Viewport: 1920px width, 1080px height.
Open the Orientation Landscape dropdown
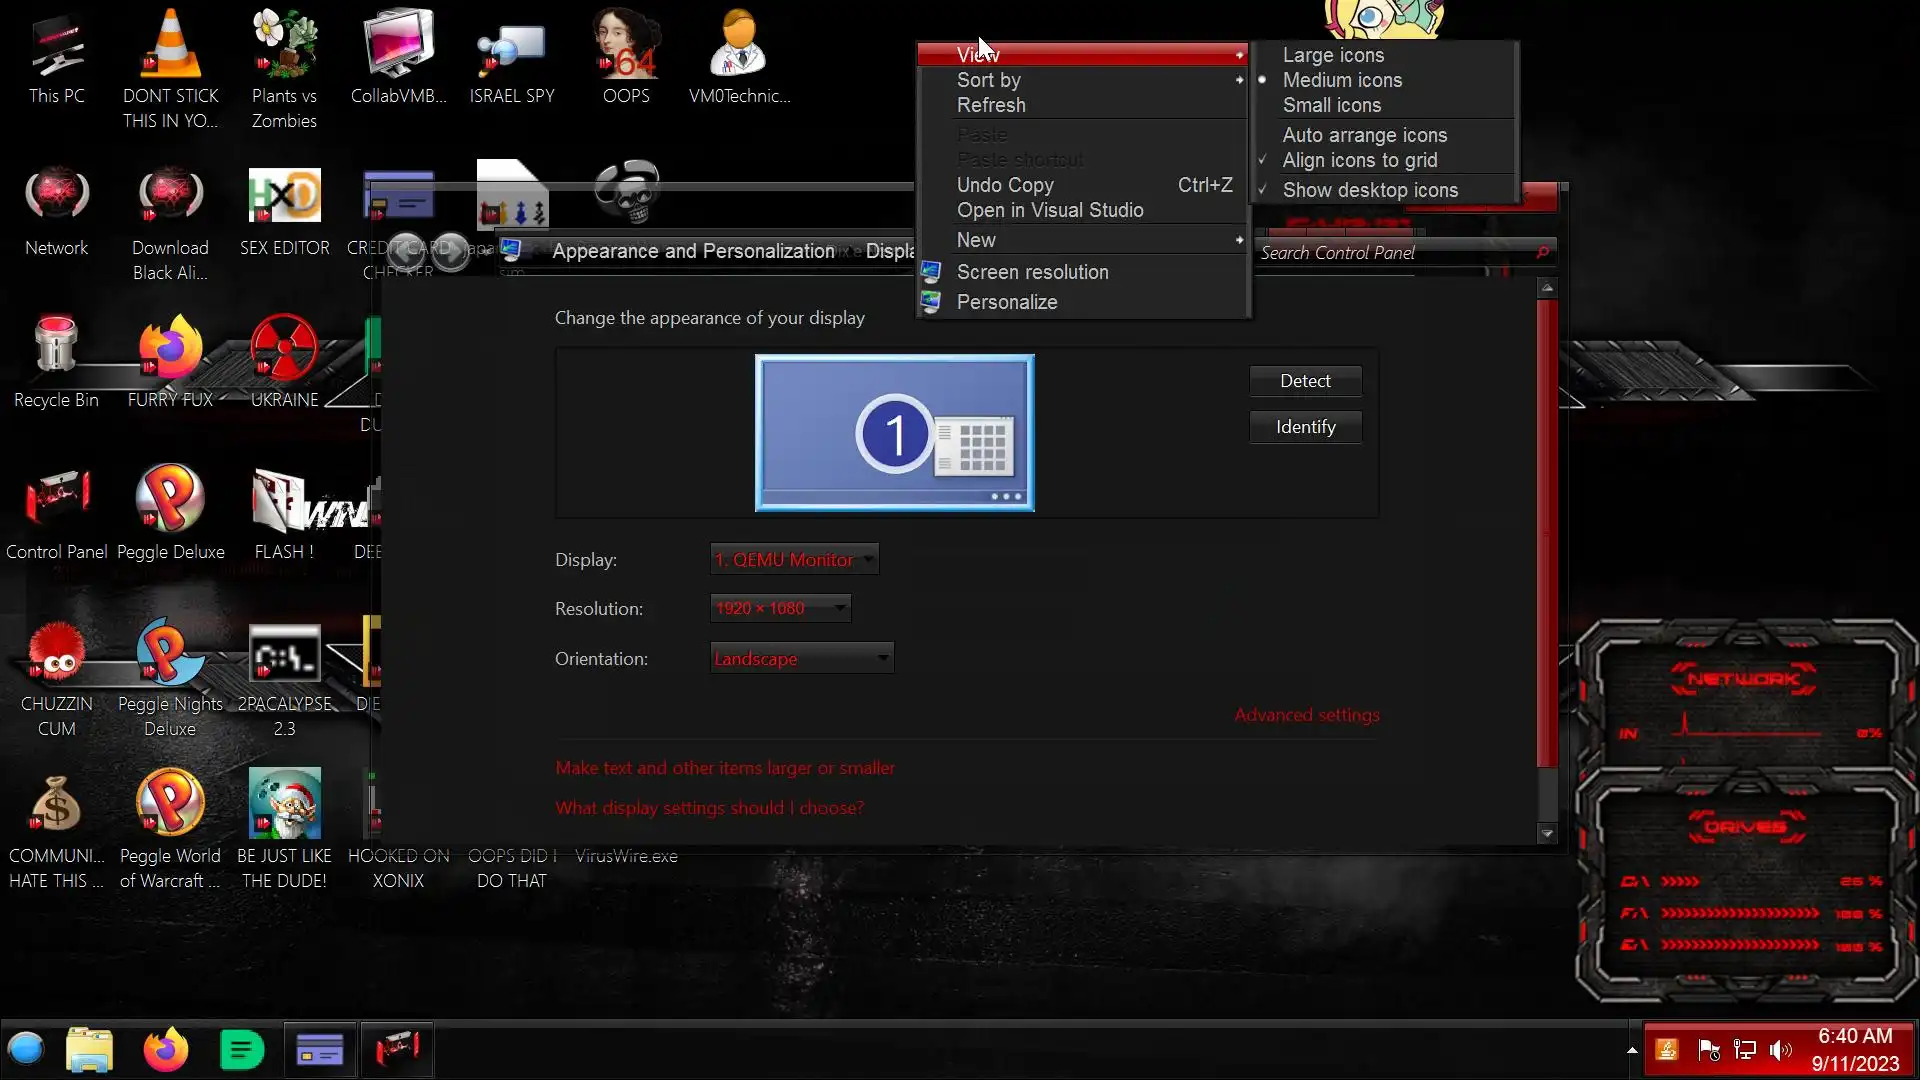click(801, 659)
